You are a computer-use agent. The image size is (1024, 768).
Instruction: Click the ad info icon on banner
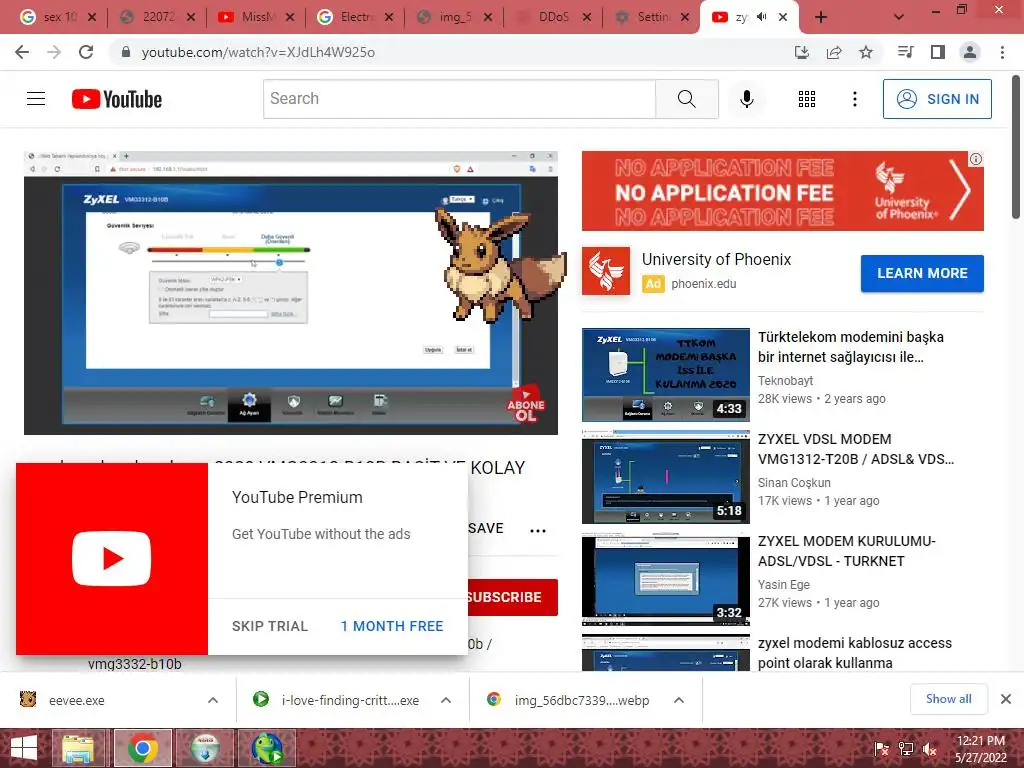pyautogui.click(x=976, y=159)
